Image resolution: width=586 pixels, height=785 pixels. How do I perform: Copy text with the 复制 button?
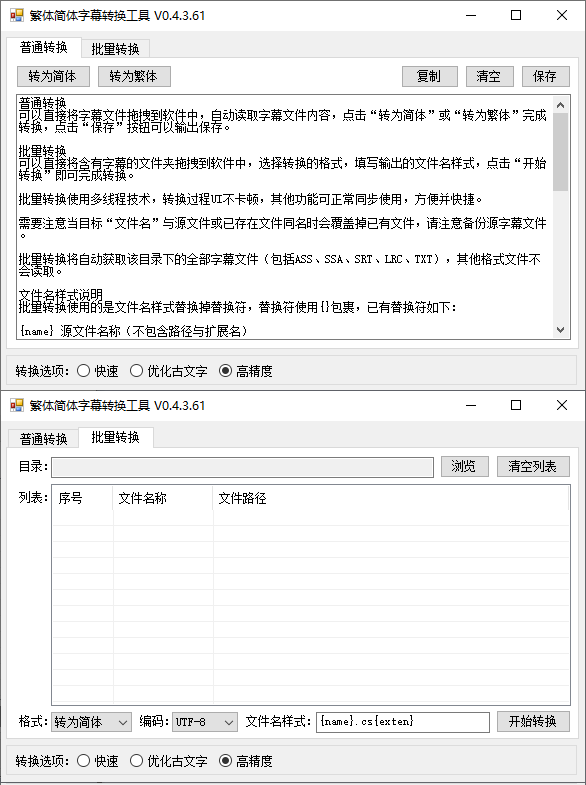[x=429, y=76]
